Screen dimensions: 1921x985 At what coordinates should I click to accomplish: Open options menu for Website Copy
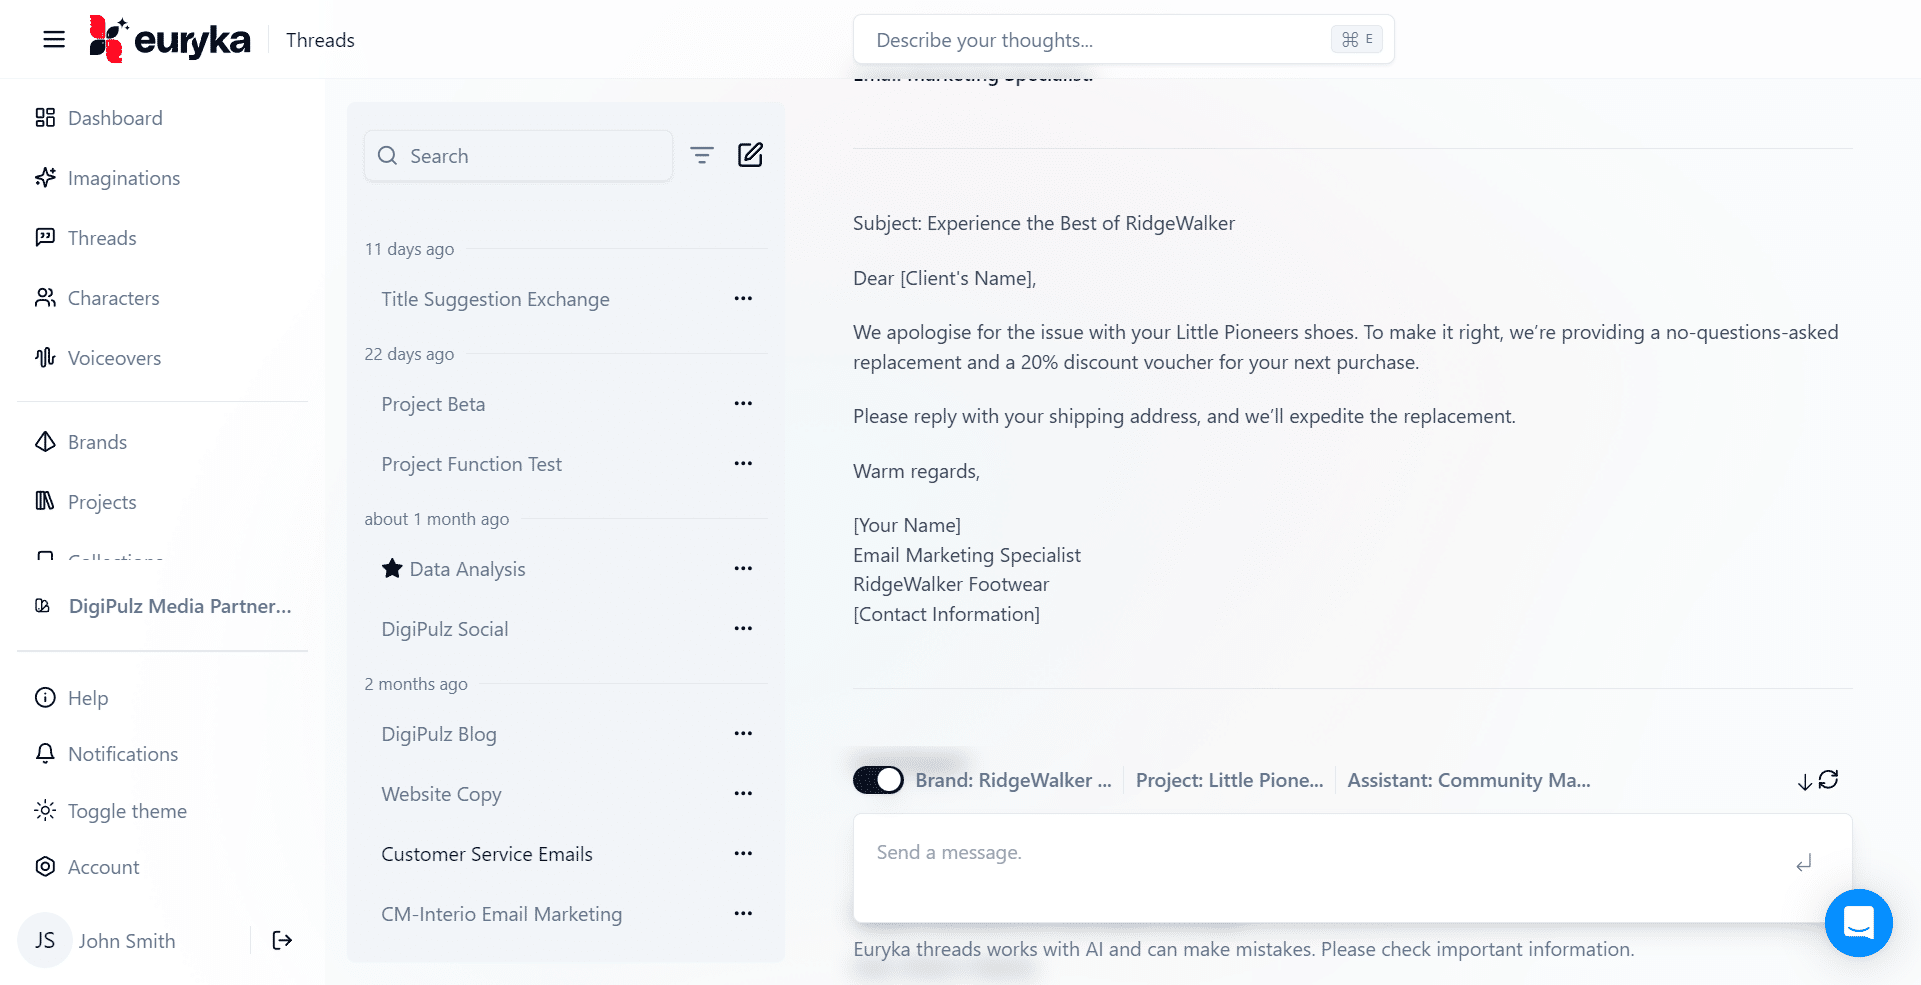(x=743, y=793)
